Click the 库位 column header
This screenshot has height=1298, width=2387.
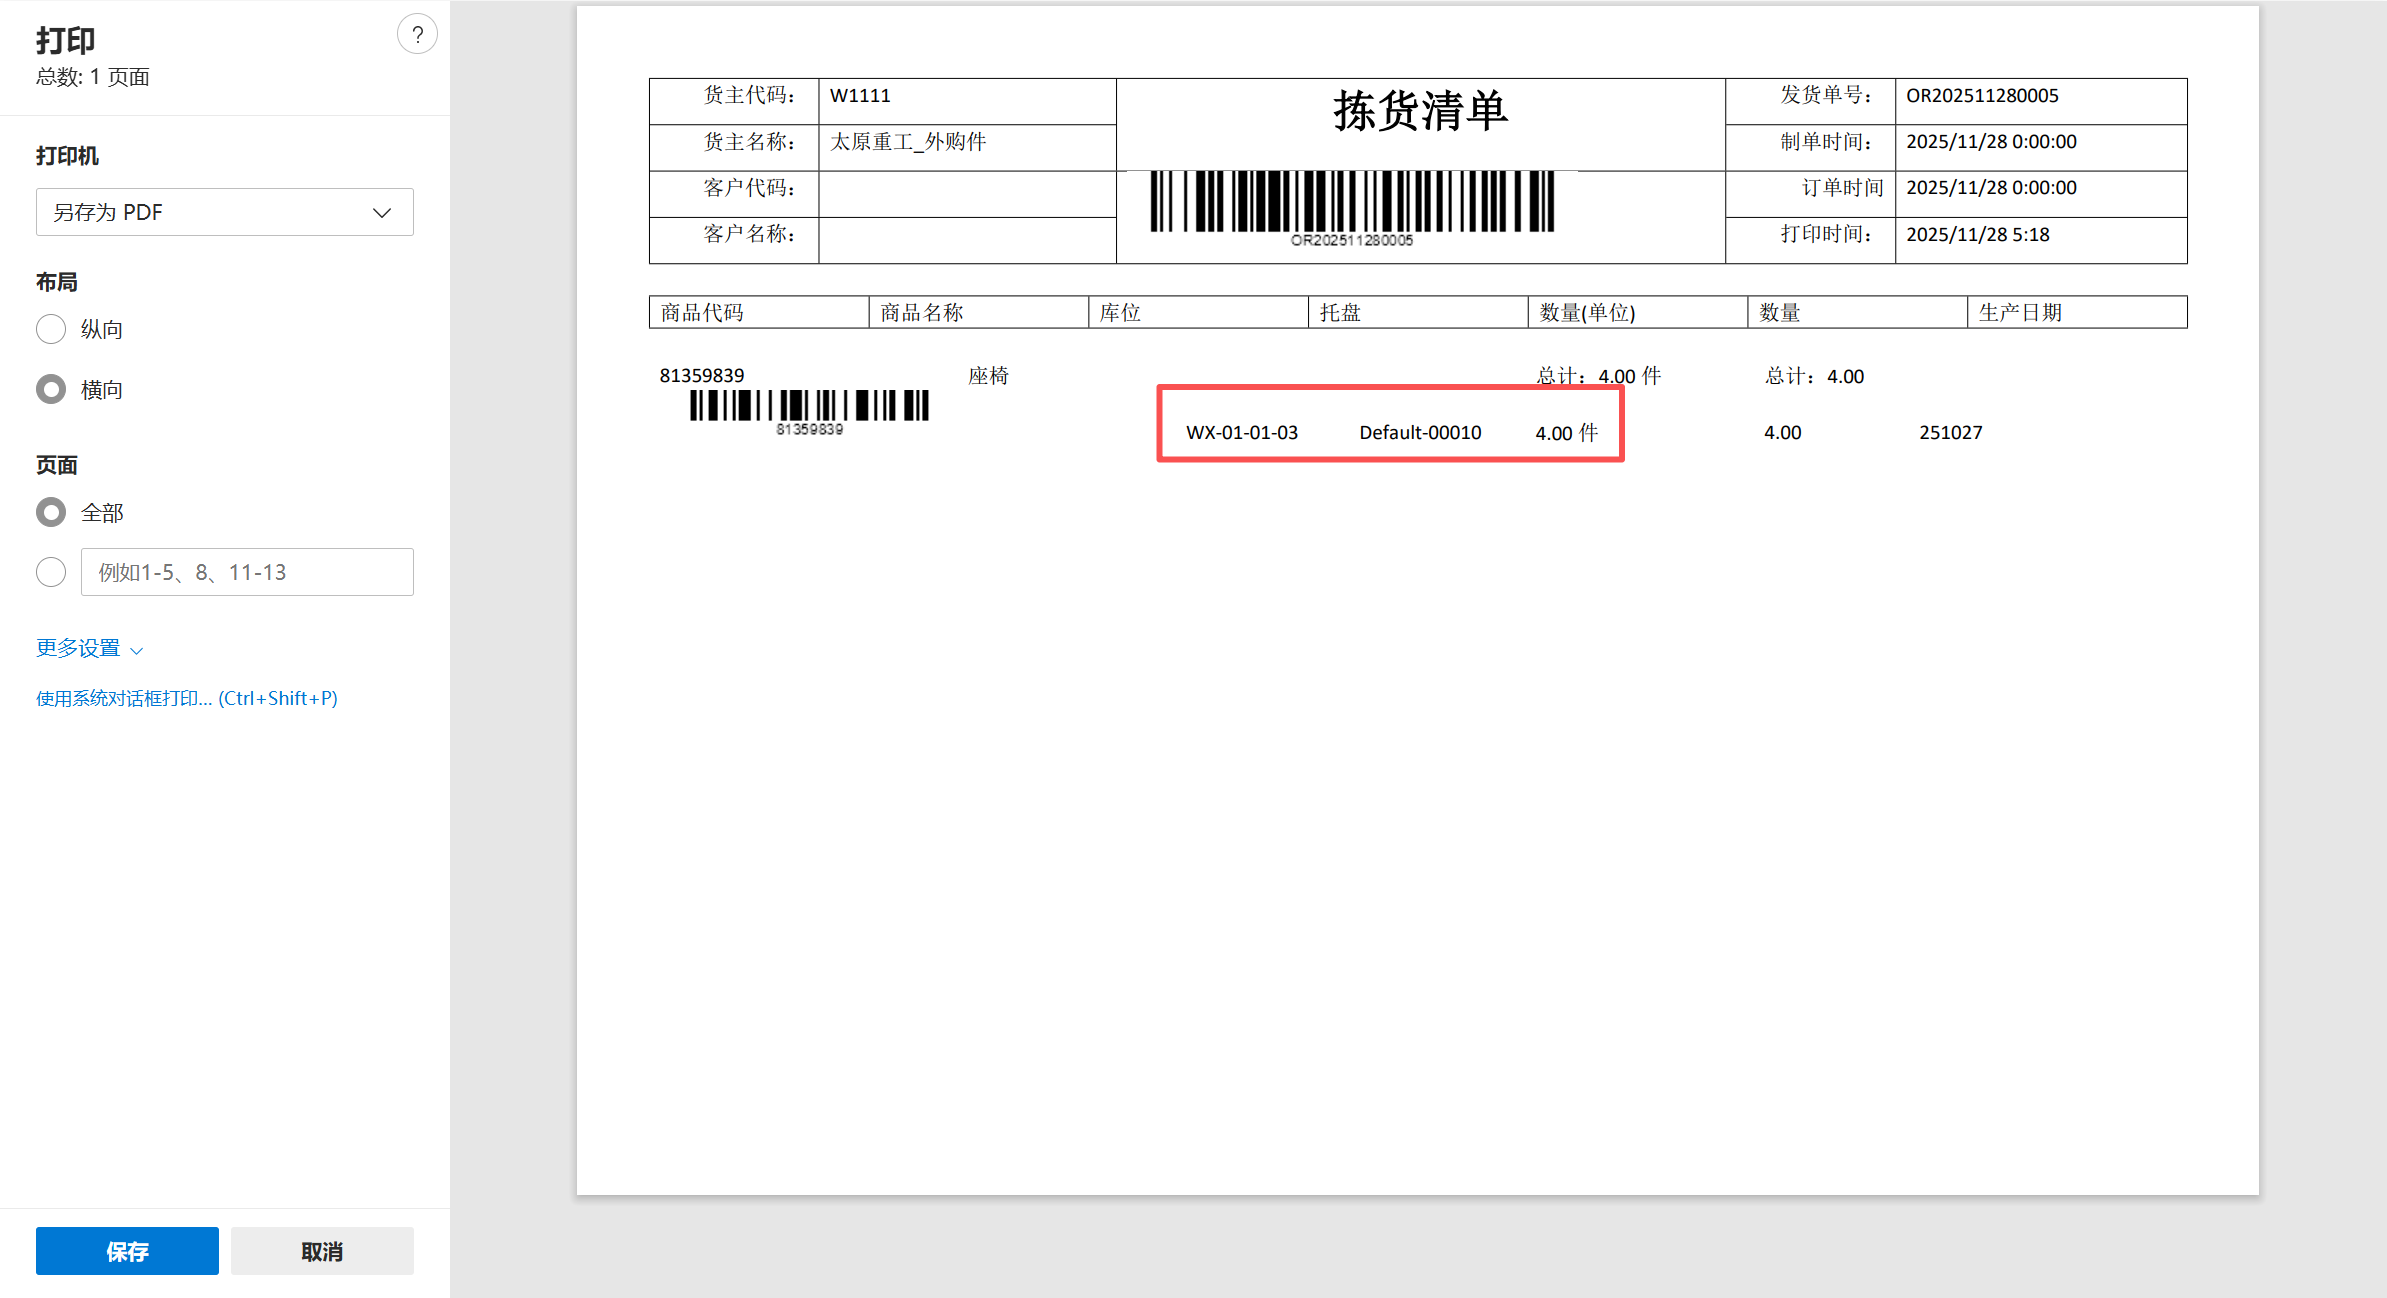coord(1121,313)
